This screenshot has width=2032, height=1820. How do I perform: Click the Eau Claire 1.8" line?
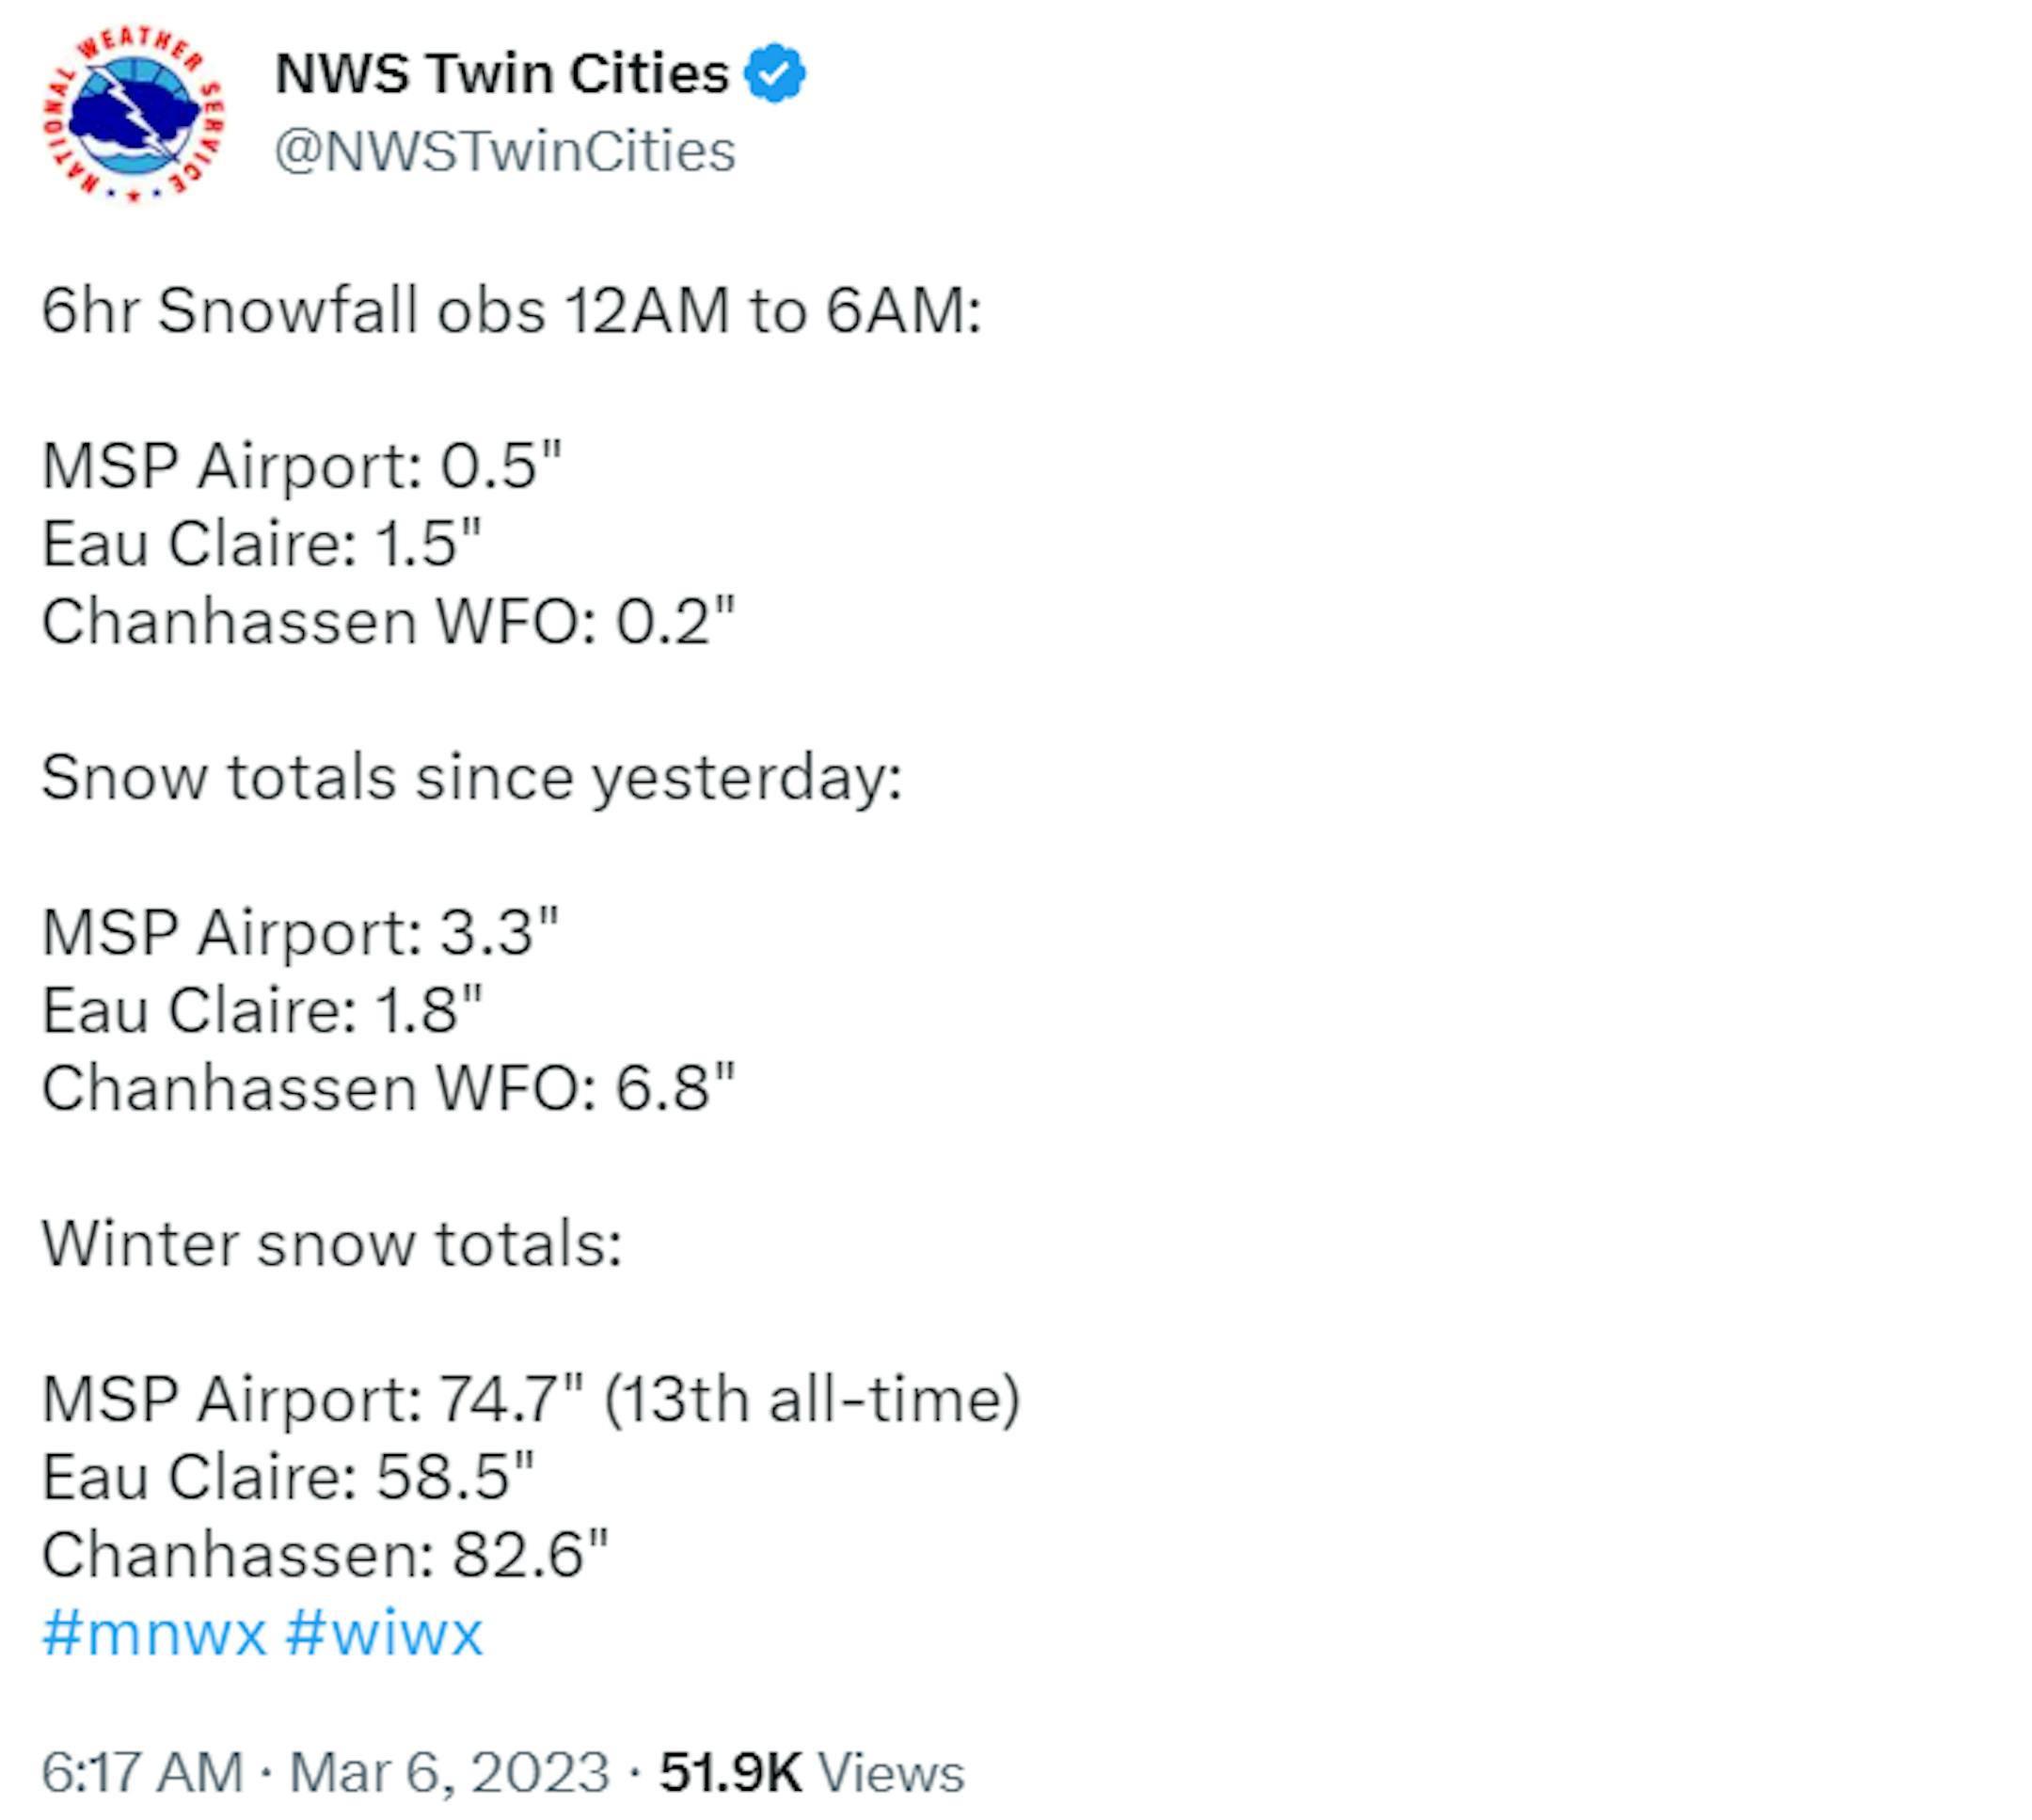click(x=262, y=1010)
